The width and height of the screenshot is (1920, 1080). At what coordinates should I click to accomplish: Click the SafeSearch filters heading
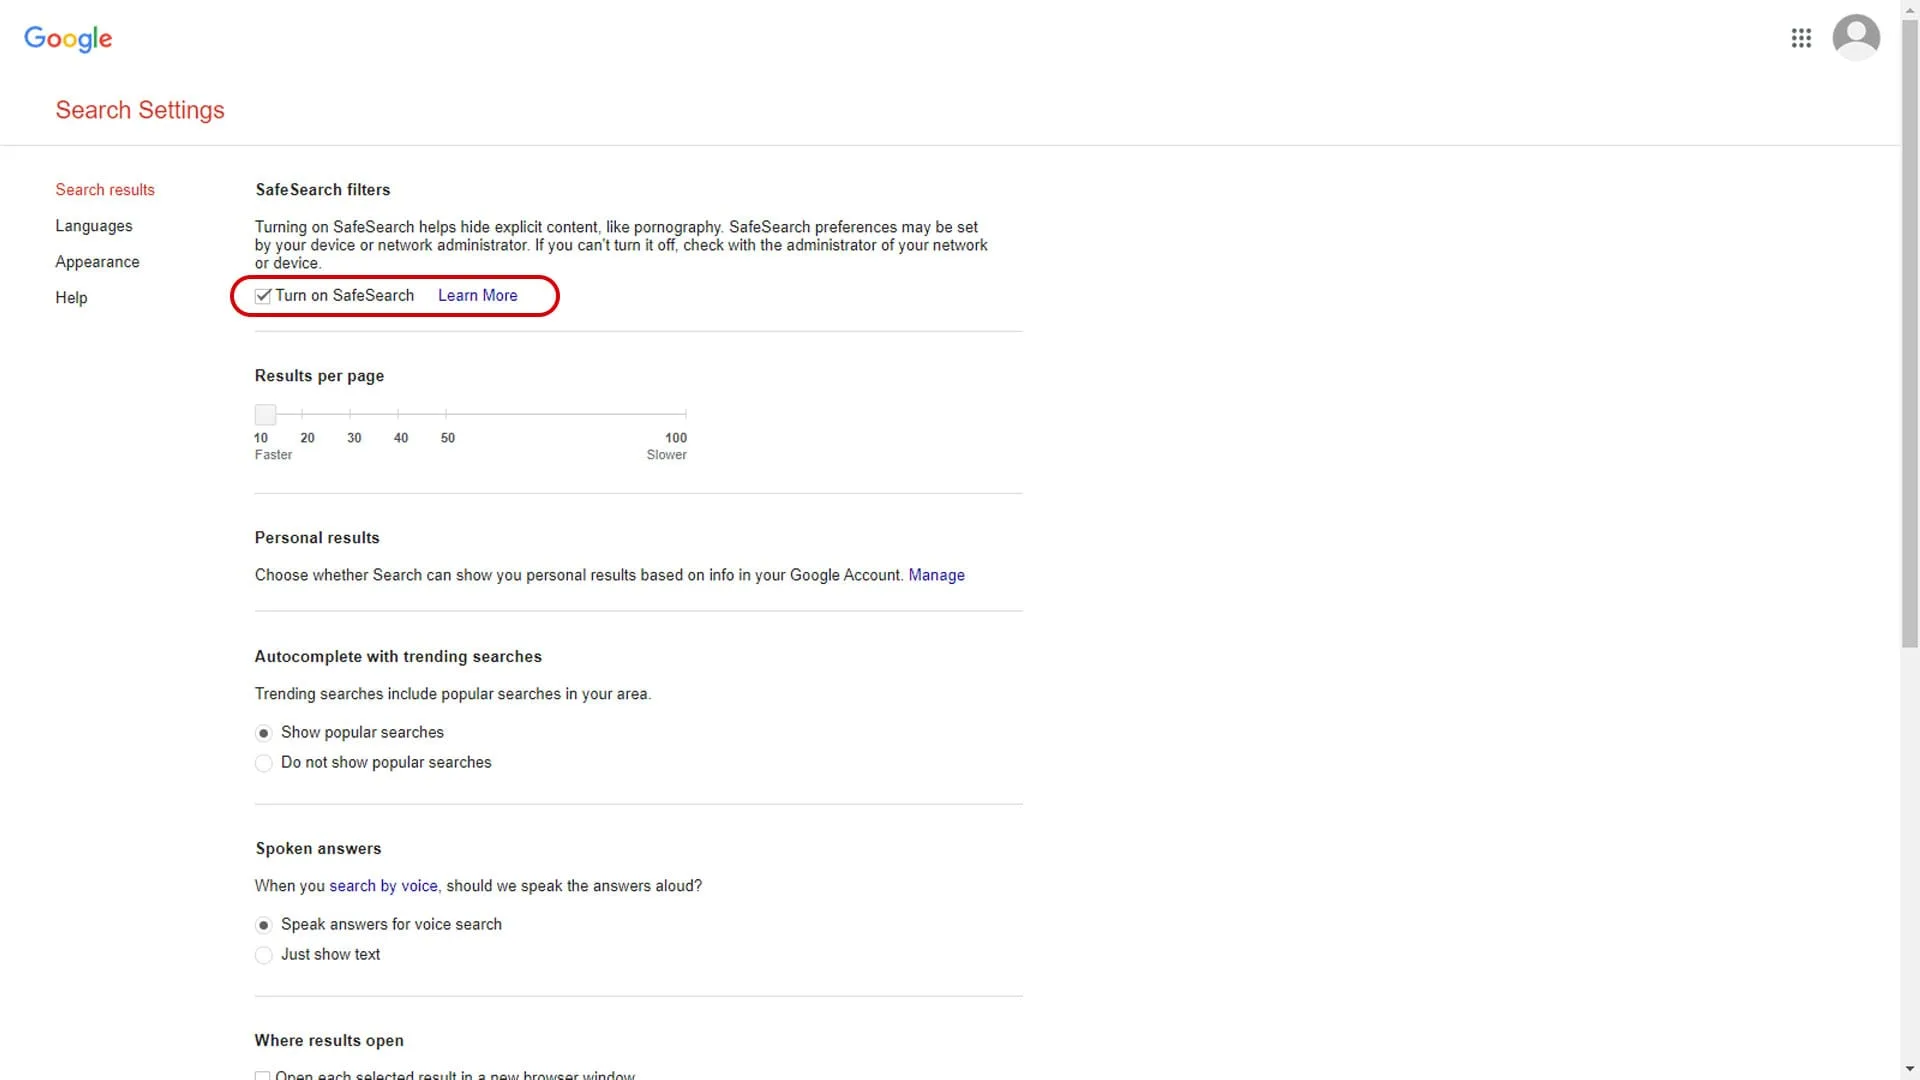(322, 190)
